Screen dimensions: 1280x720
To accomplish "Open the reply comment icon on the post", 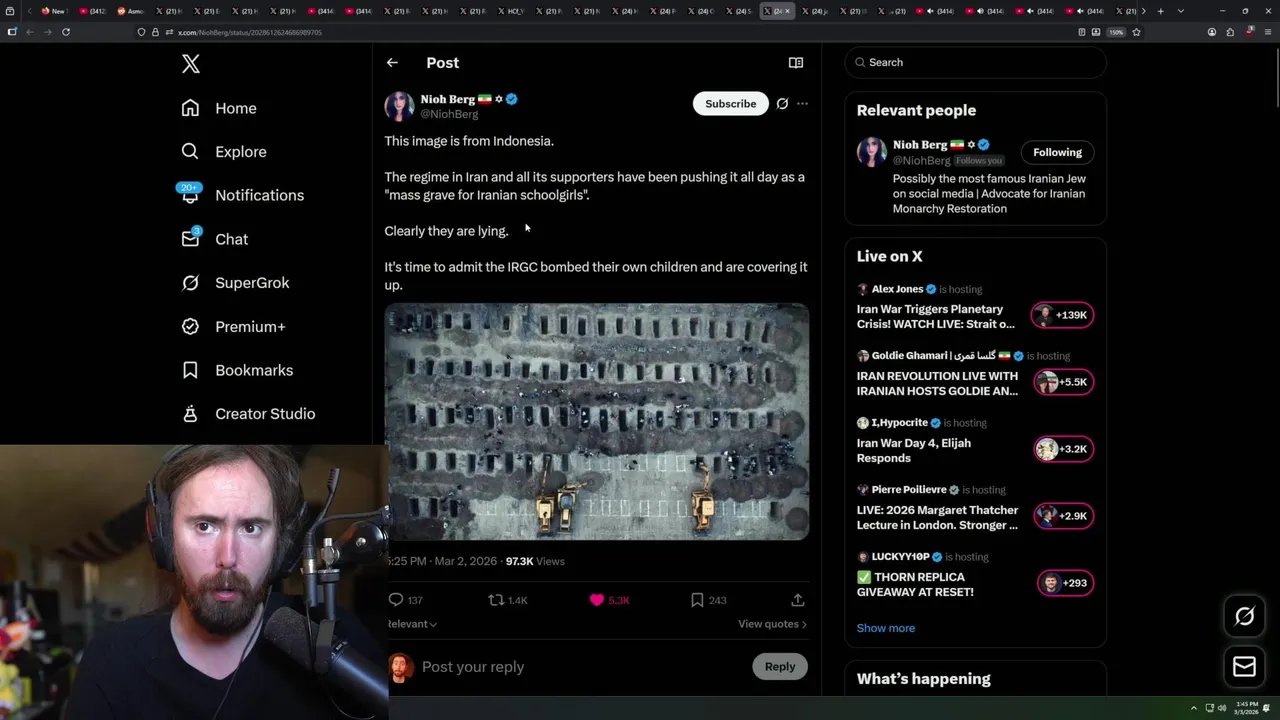I will point(396,600).
